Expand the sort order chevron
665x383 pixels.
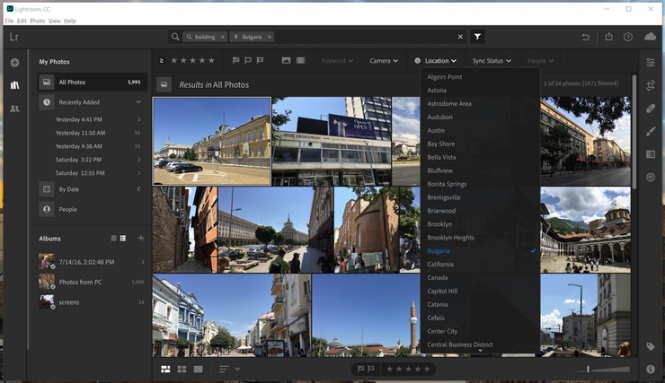point(238,369)
